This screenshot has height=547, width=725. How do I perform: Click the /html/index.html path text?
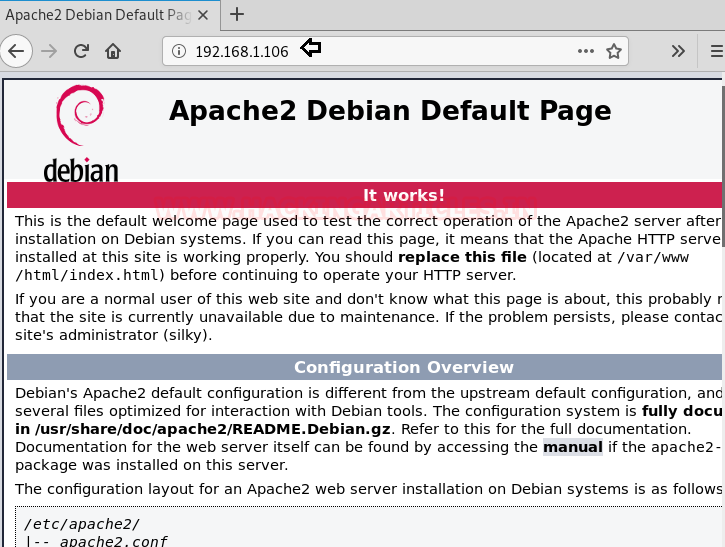coord(87,275)
